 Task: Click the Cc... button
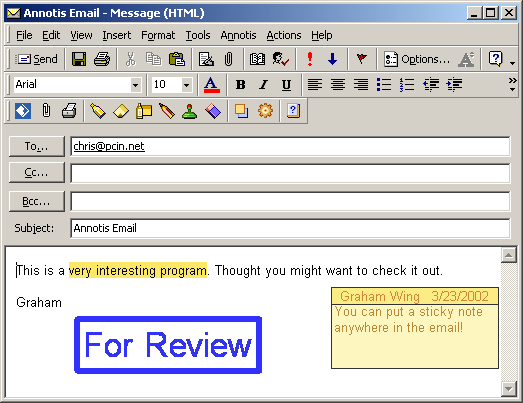click(37, 172)
